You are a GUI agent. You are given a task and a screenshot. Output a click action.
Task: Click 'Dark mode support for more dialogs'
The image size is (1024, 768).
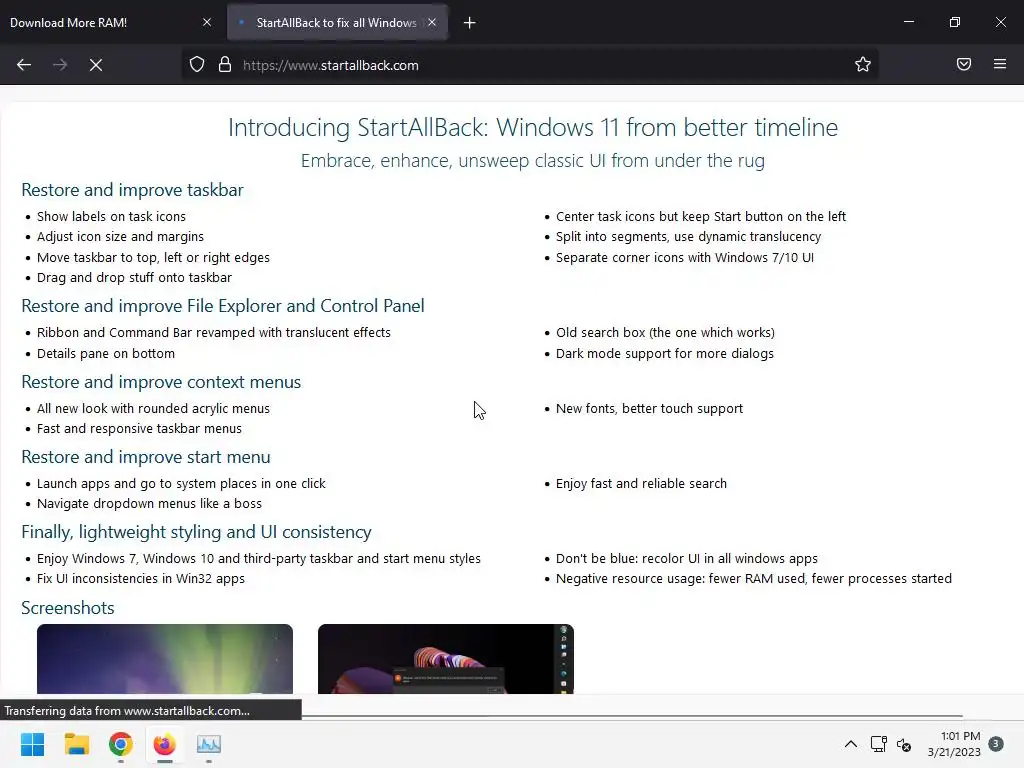[x=664, y=353]
